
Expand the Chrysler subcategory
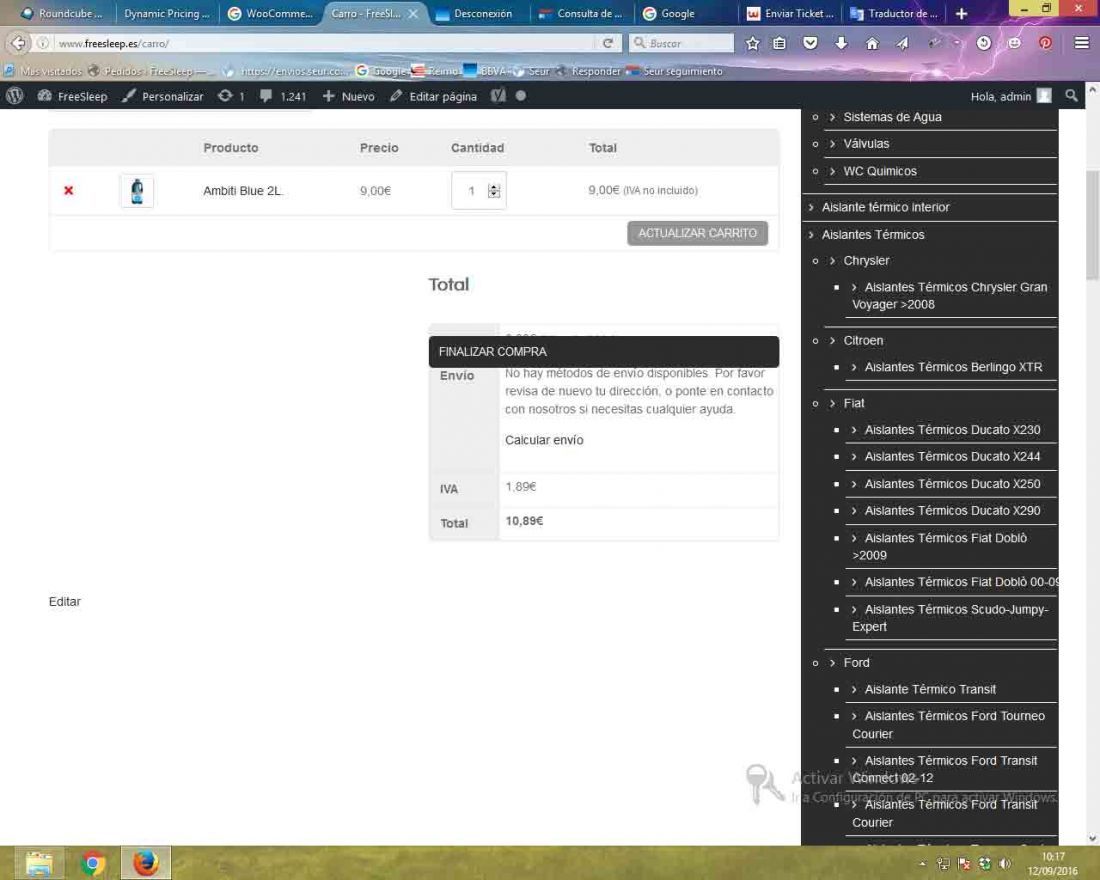(866, 260)
